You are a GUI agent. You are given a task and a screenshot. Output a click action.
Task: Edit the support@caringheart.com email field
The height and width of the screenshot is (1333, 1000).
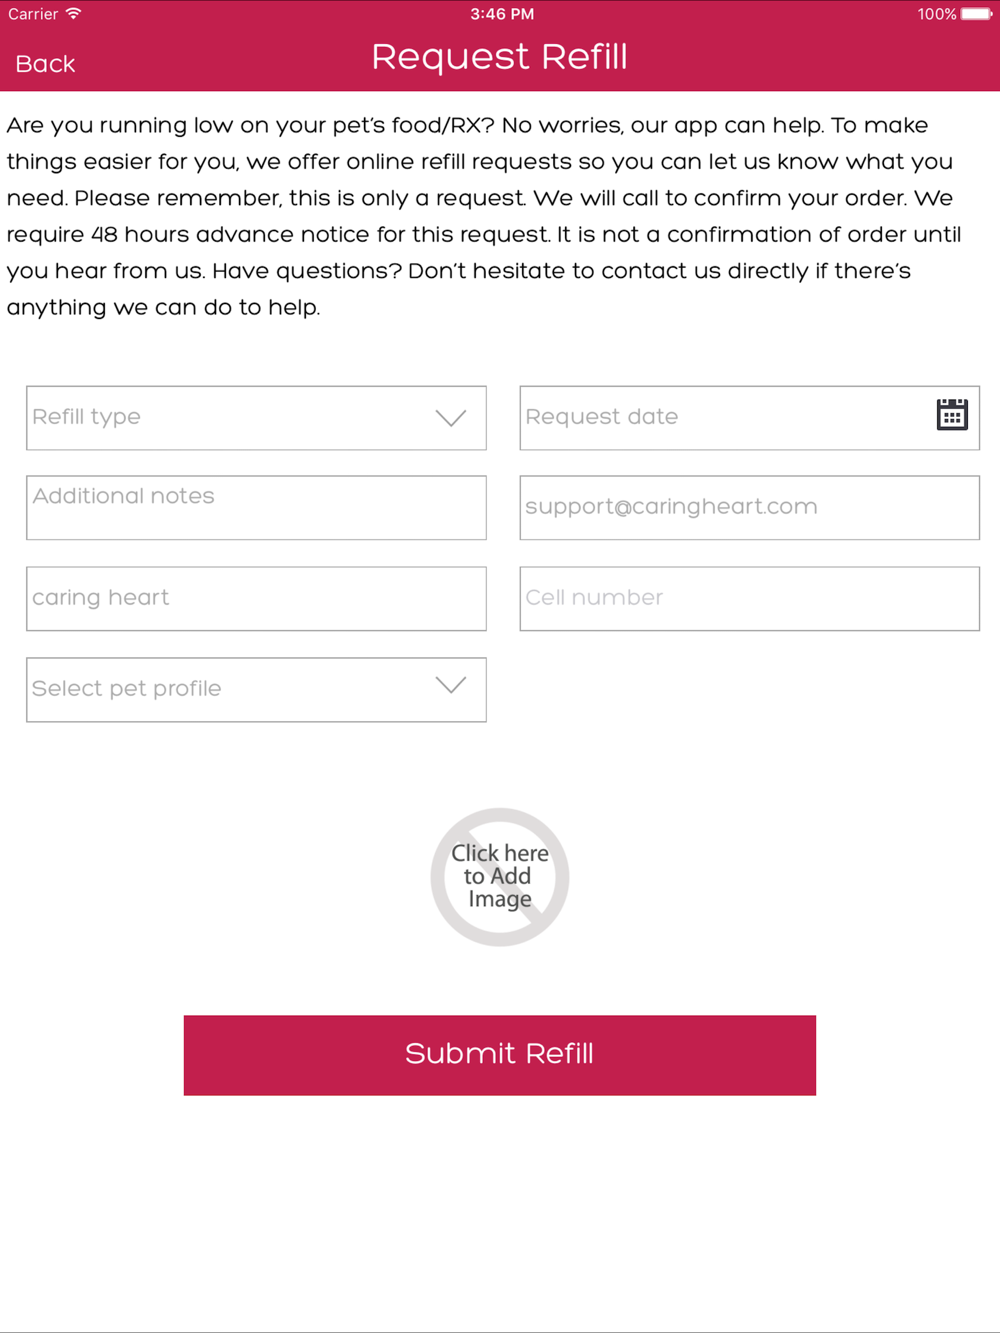tap(749, 508)
